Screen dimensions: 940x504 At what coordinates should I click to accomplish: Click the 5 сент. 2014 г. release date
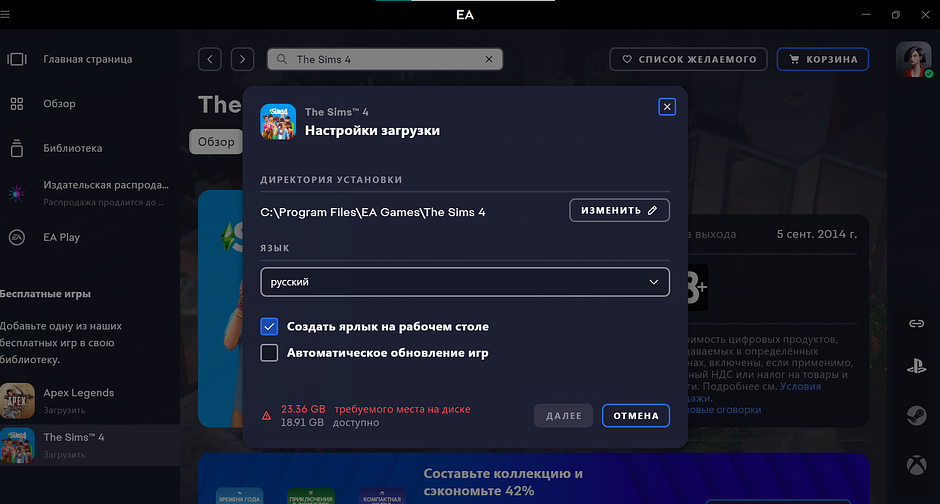pos(817,234)
